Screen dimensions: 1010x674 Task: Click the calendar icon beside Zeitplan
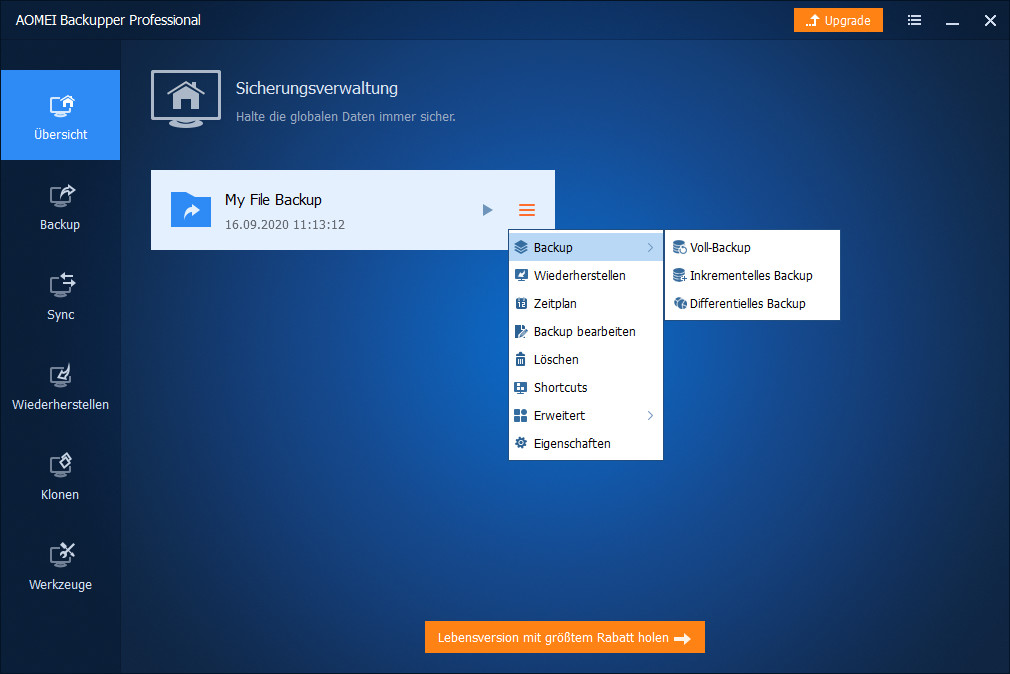[x=521, y=303]
